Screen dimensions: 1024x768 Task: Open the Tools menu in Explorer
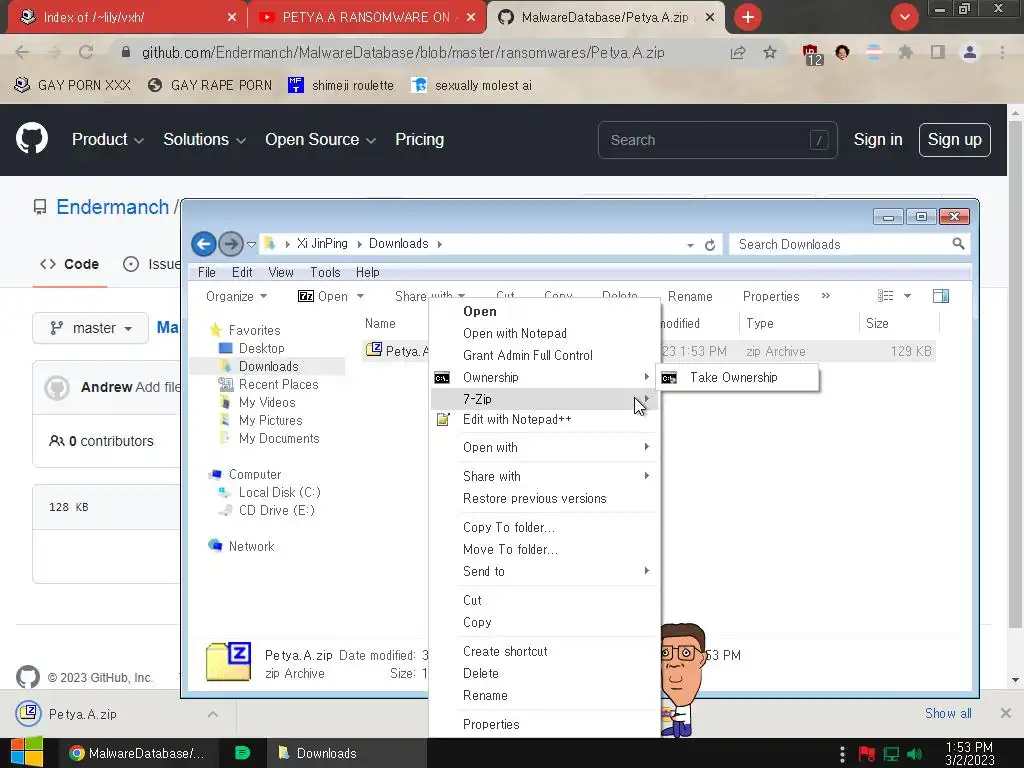(325, 272)
